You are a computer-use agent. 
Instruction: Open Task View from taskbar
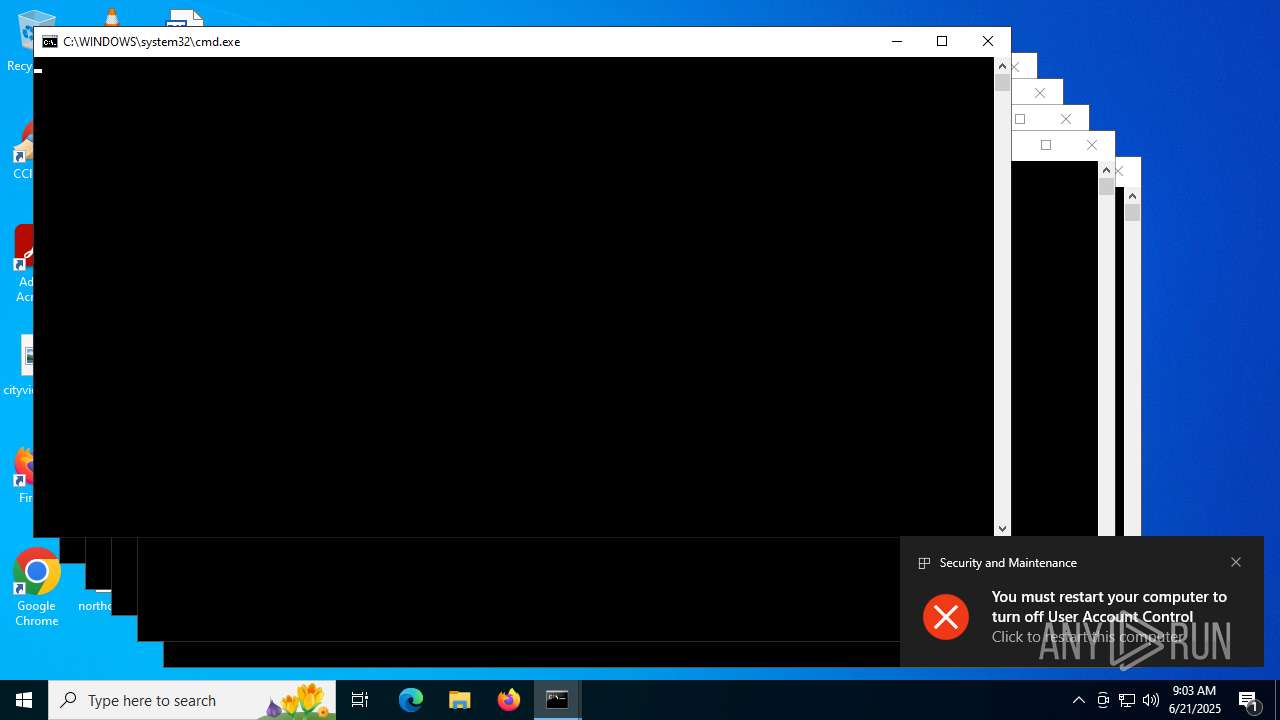(x=360, y=700)
